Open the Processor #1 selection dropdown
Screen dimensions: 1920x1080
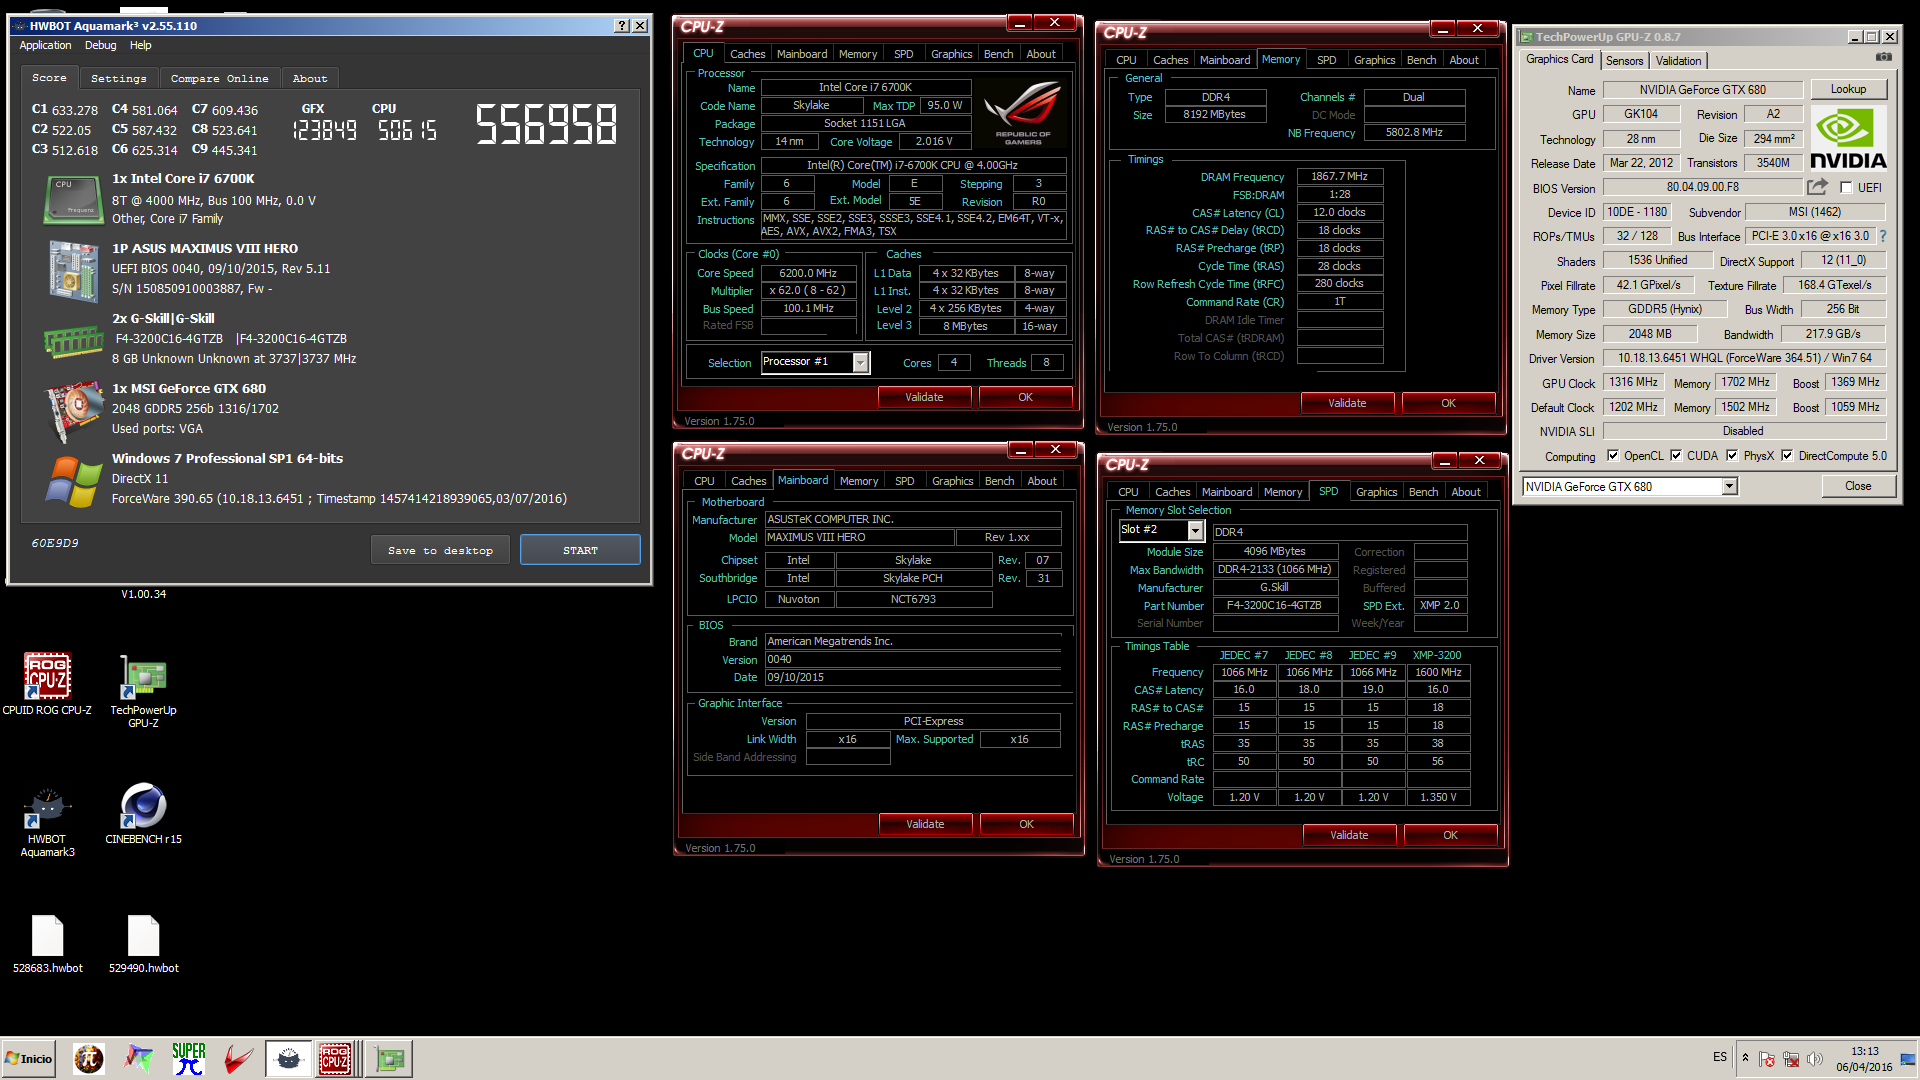click(860, 362)
